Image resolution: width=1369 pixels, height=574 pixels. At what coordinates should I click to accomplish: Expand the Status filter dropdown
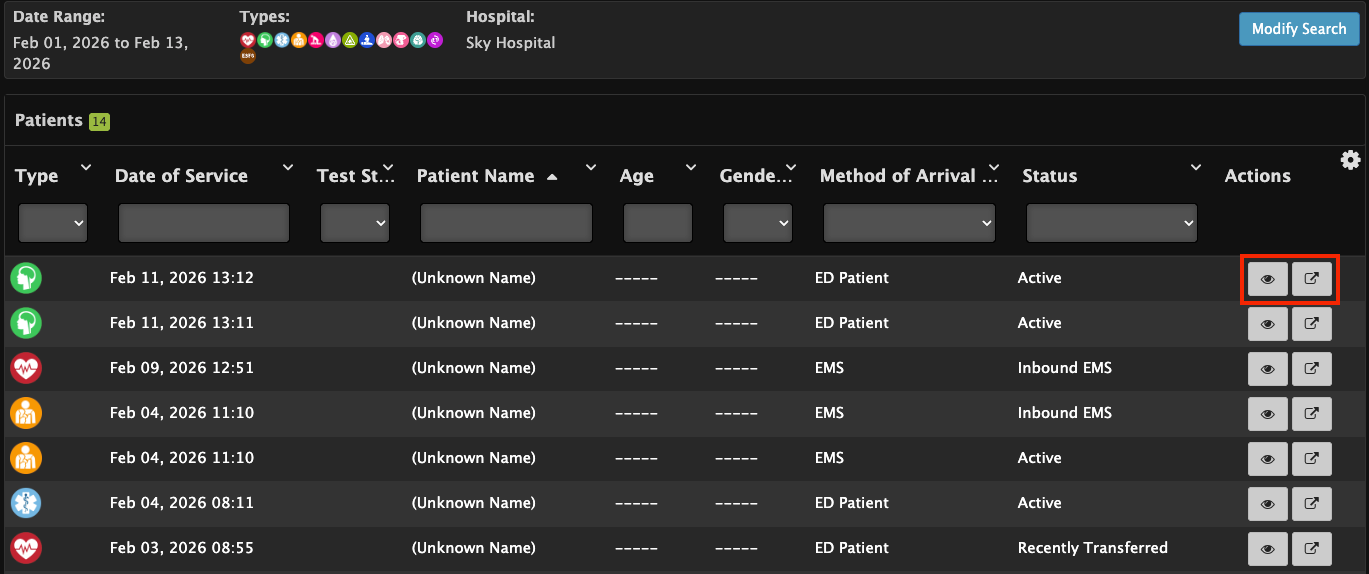click(x=1111, y=223)
